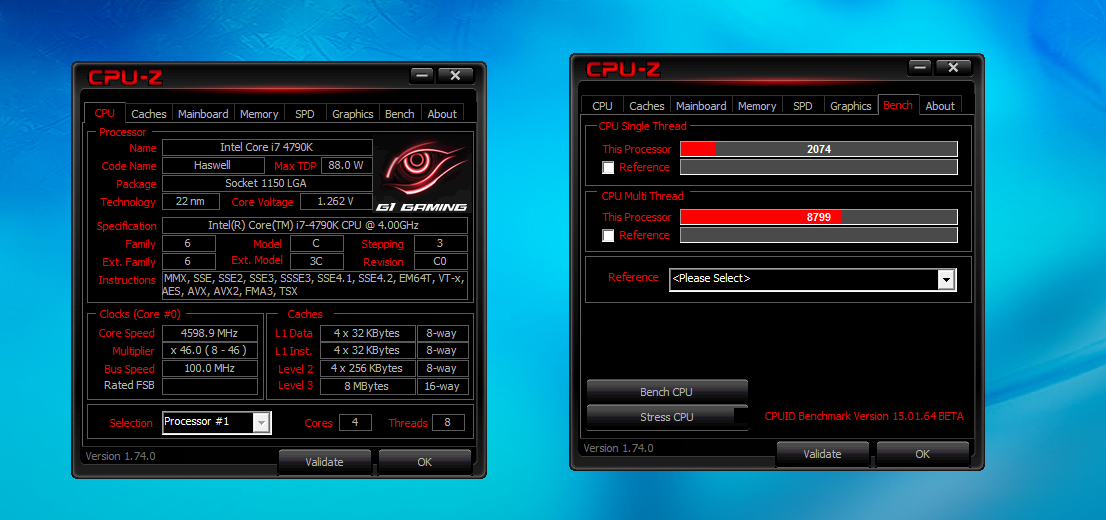
Task: Click the Level 3 value 8 MBytes
Action: coord(367,387)
